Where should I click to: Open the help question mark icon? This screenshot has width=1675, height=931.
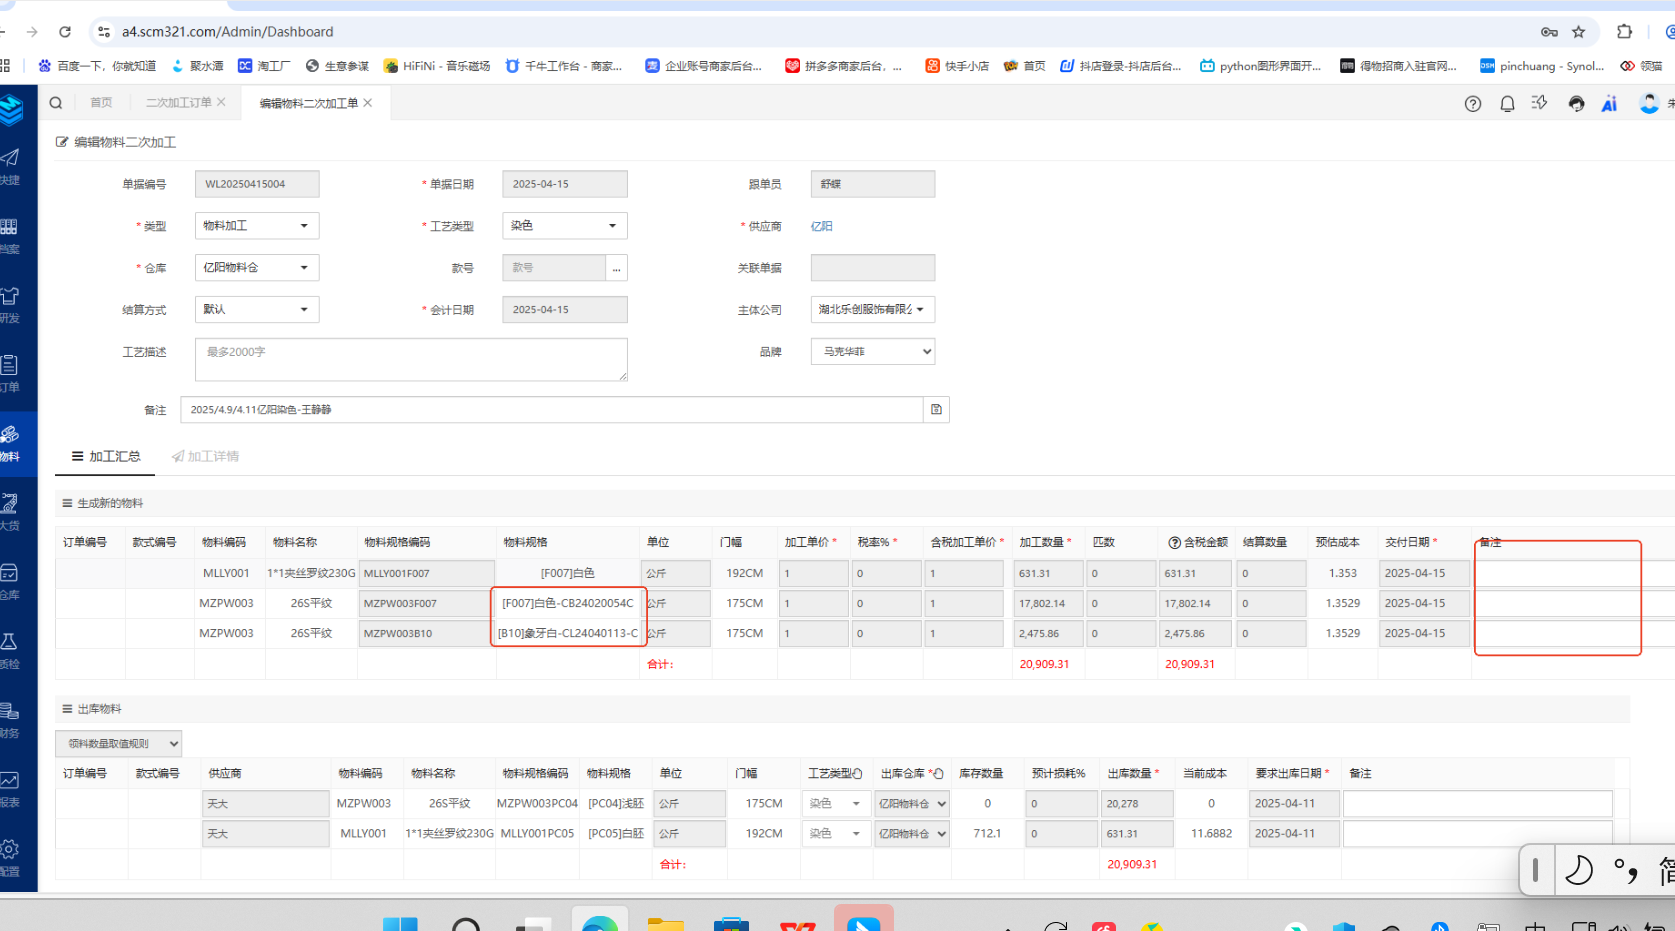[1472, 104]
